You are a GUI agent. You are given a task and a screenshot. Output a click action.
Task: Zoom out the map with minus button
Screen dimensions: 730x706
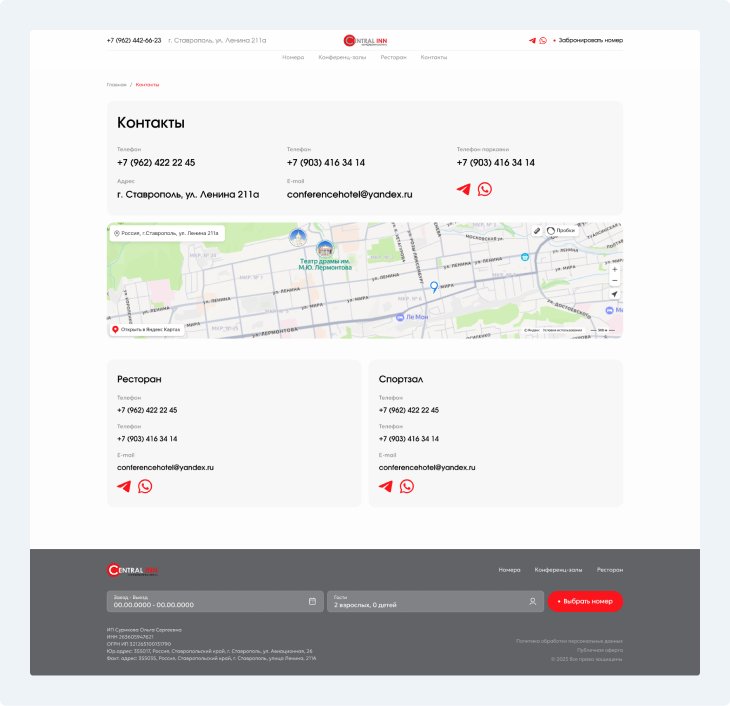615,280
